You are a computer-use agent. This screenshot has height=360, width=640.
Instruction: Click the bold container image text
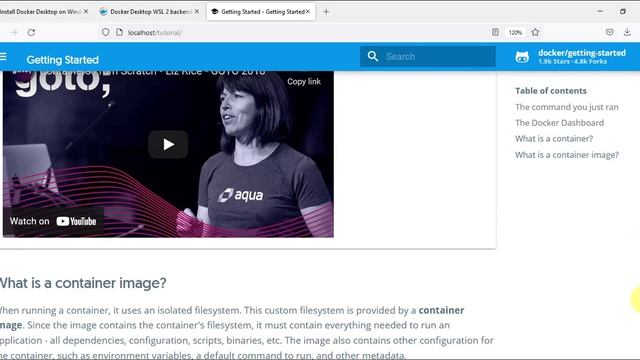coord(441,310)
